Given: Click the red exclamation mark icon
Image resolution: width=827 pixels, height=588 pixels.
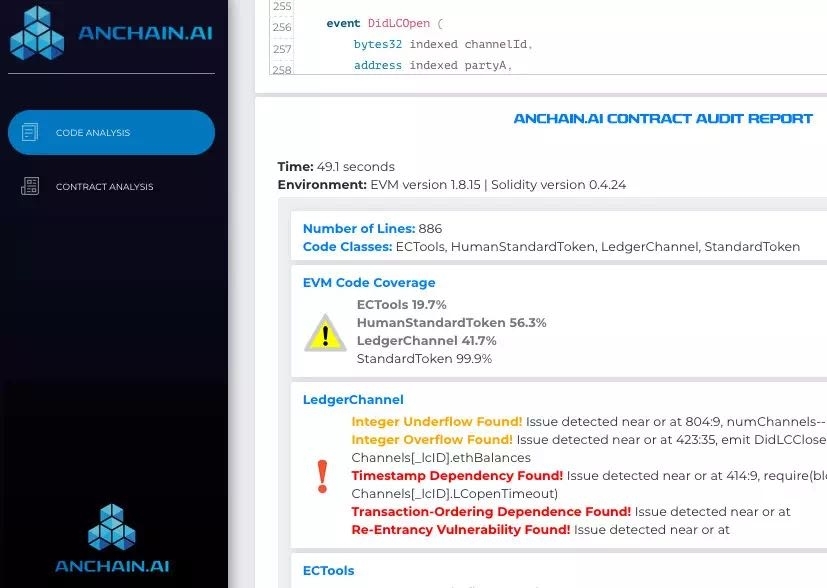Looking at the screenshot, I should 322,476.
